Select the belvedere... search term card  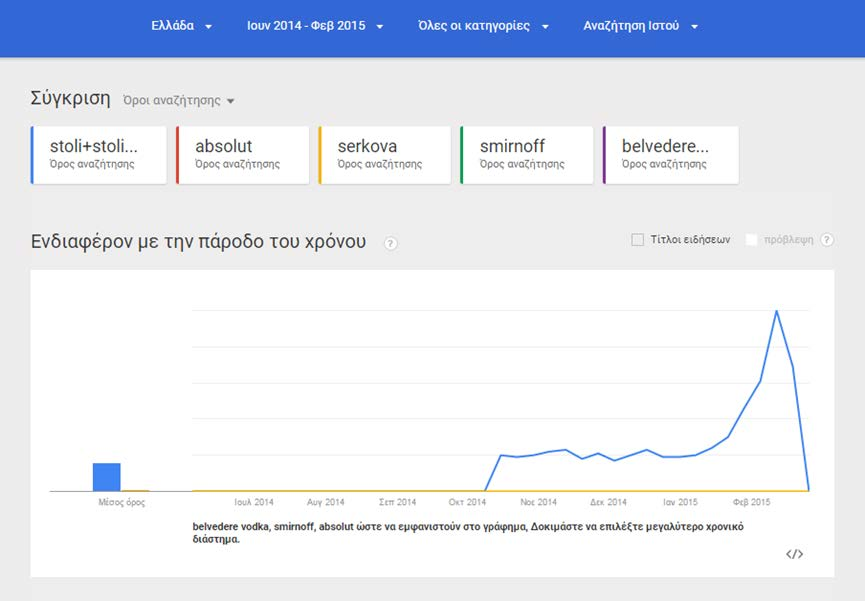point(671,155)
